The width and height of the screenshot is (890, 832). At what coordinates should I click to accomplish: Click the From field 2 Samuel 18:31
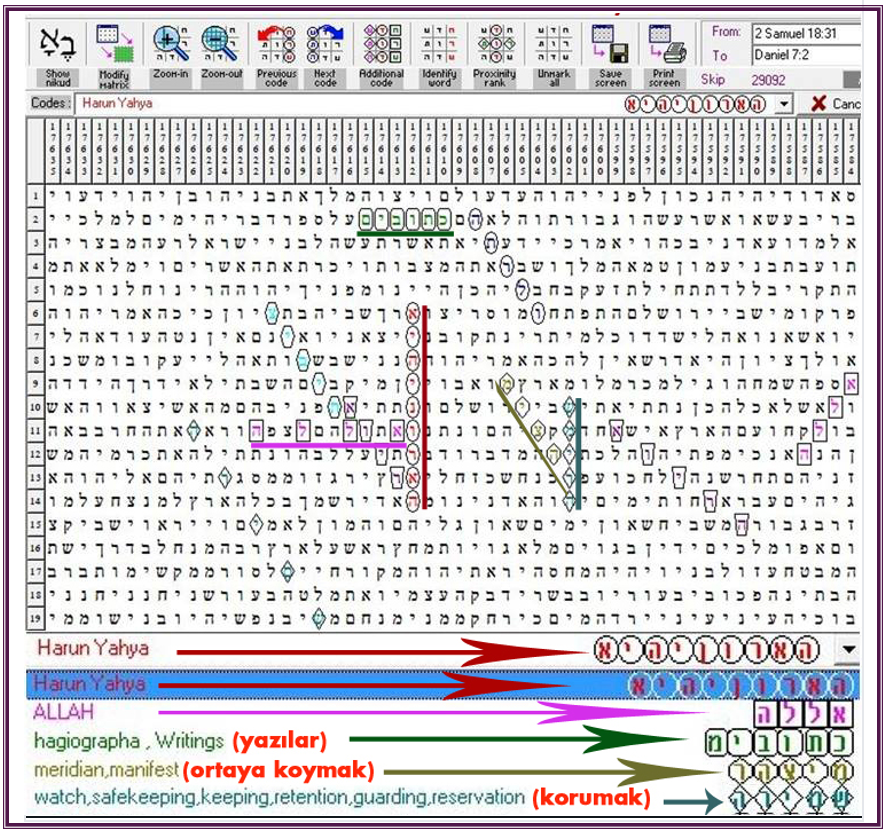tap(806, 33)
